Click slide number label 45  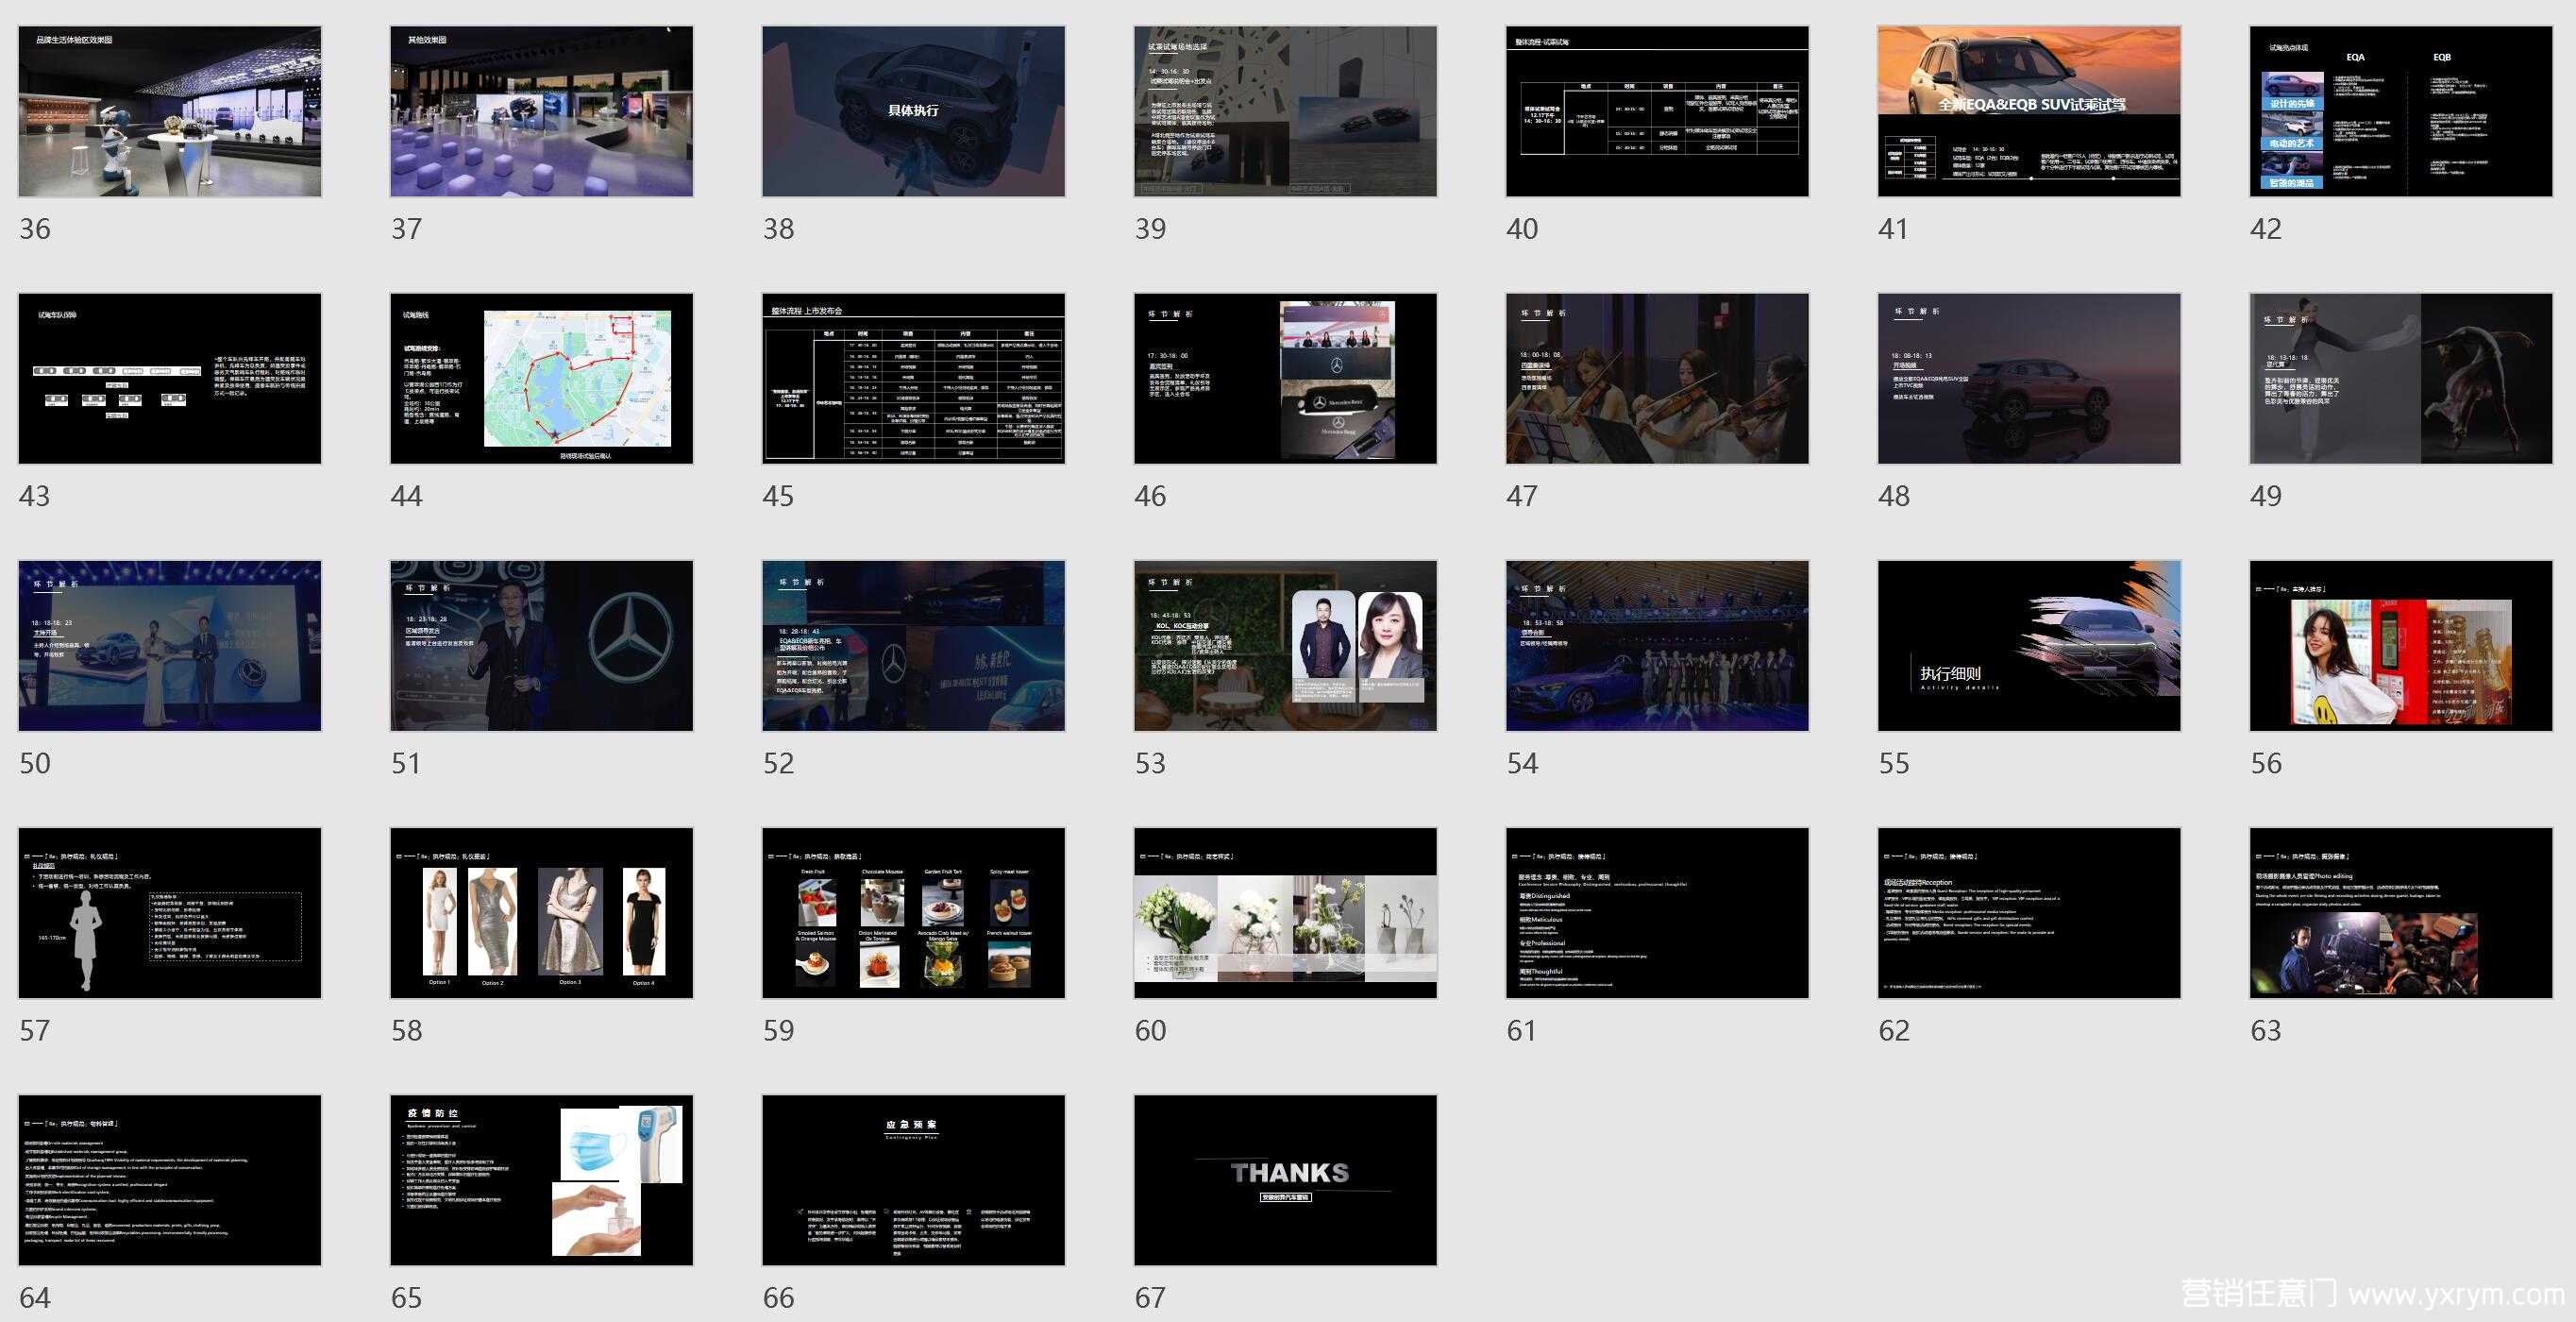click(x=778, y=496)
